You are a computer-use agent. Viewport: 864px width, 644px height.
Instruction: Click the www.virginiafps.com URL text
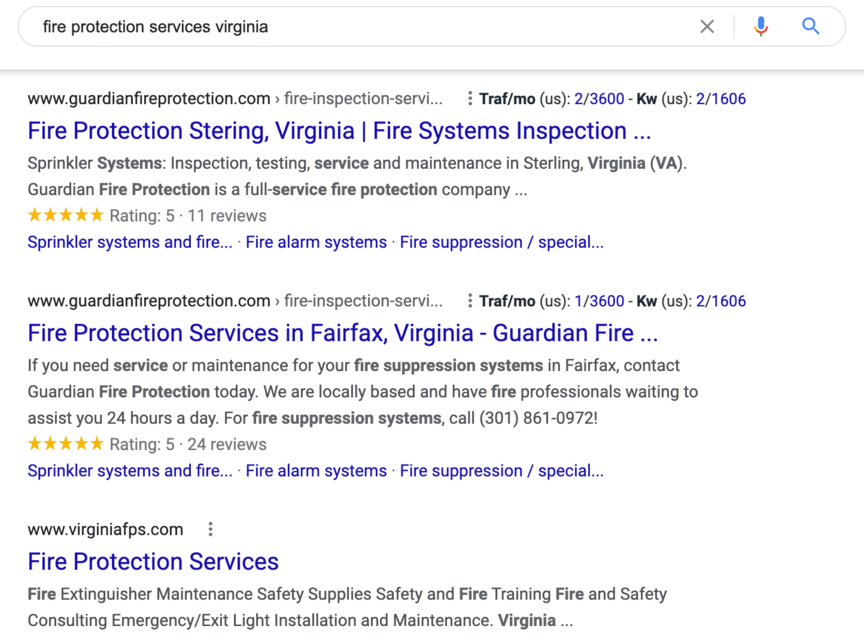click(x=105, y=529)
